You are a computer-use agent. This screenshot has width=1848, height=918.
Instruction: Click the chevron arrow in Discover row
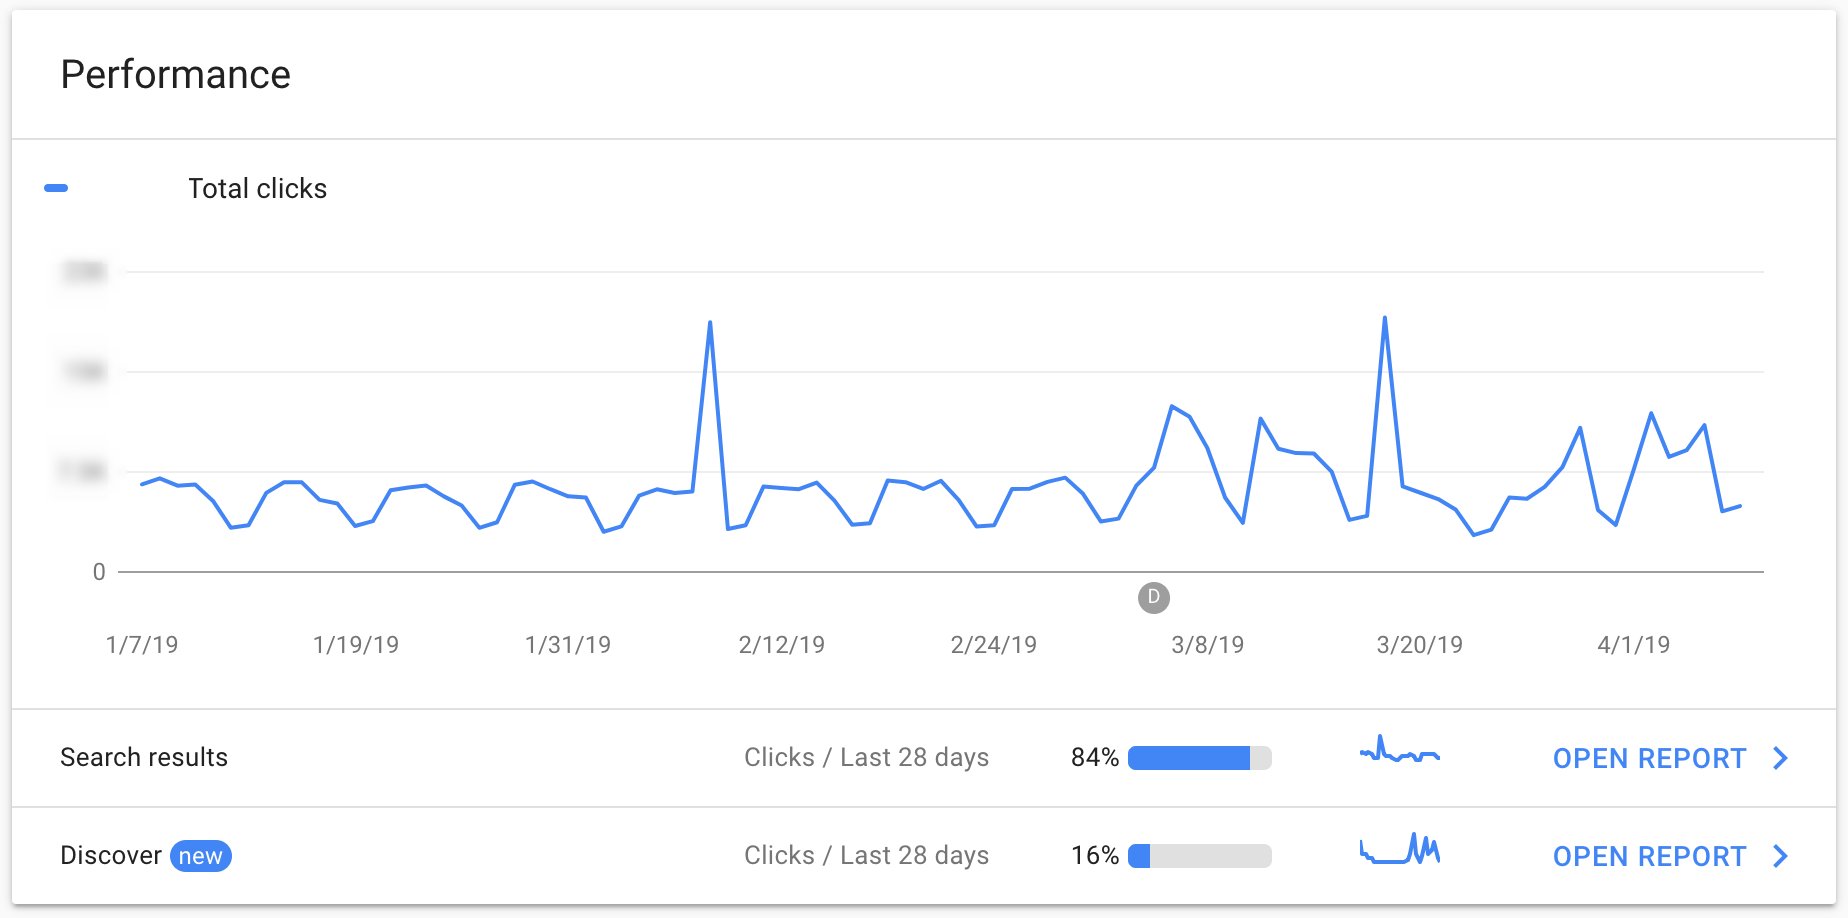[1780, 856]
